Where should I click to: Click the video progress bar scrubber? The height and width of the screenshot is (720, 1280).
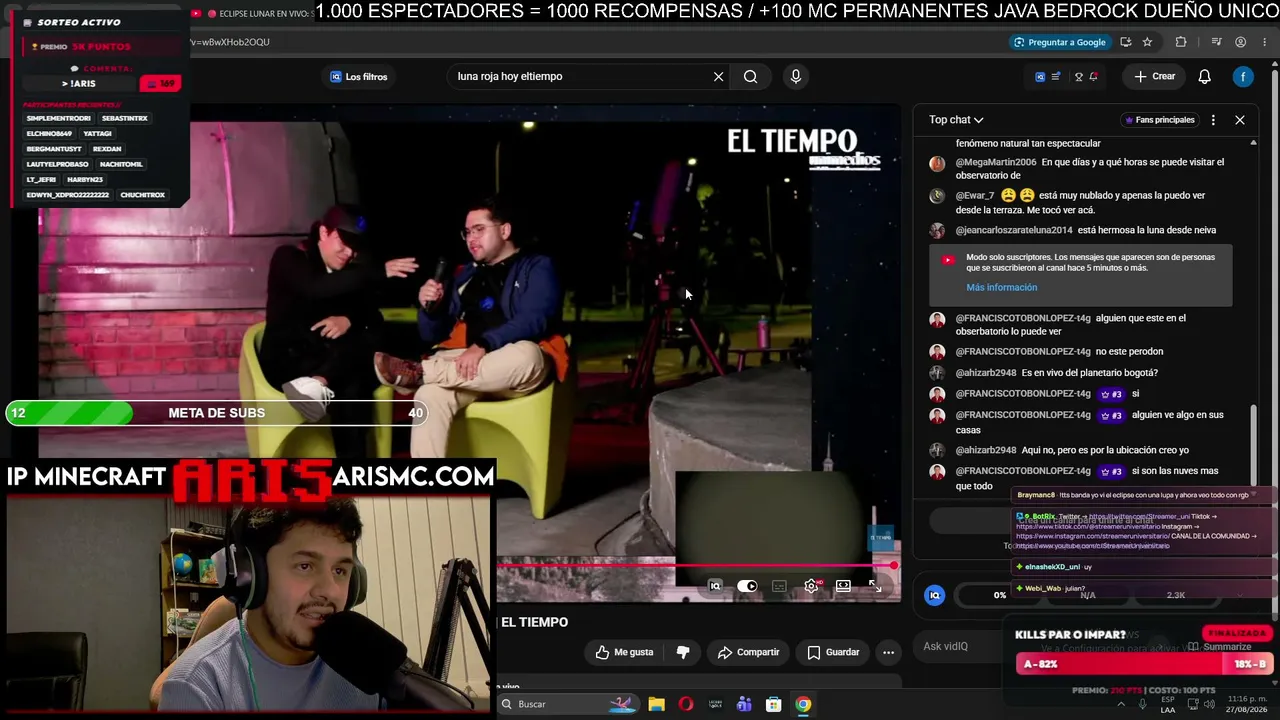coord(893,566)
